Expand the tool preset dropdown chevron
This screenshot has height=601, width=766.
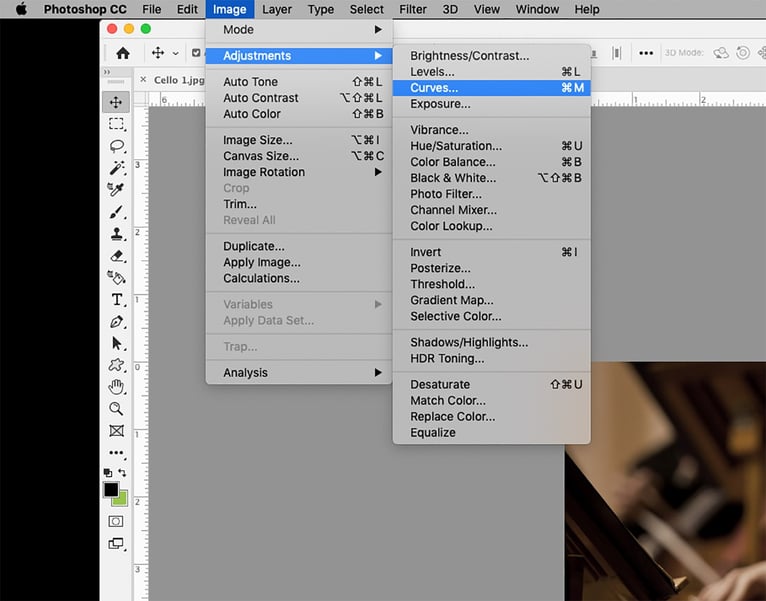coord(175,53)
